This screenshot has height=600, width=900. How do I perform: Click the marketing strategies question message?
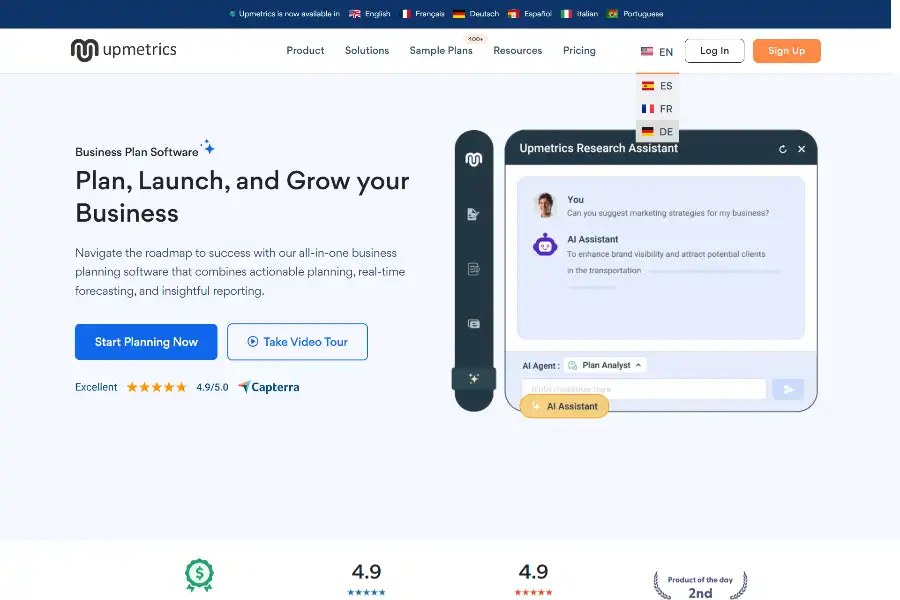668,213
